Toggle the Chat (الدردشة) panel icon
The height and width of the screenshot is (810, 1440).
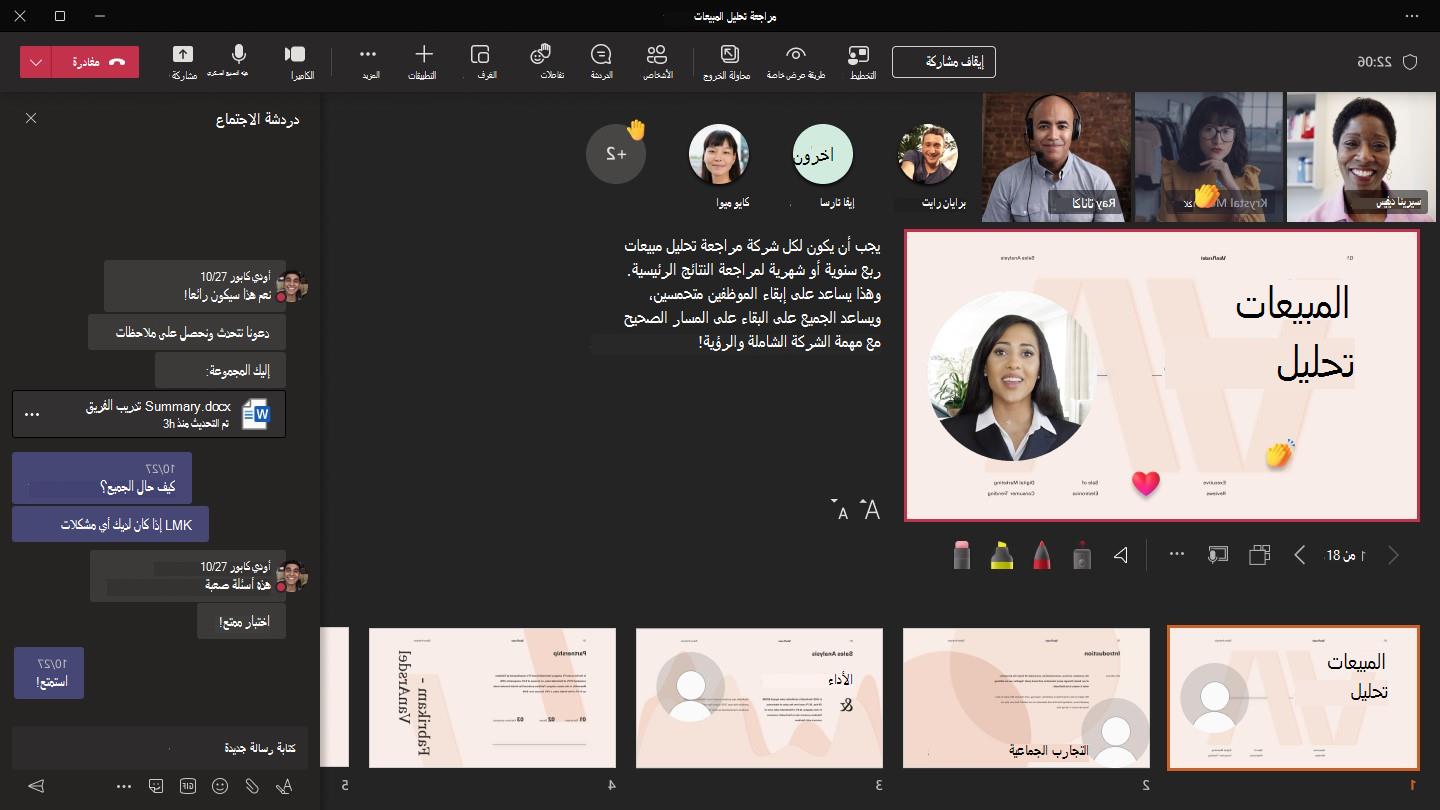[x=601, y=54]
